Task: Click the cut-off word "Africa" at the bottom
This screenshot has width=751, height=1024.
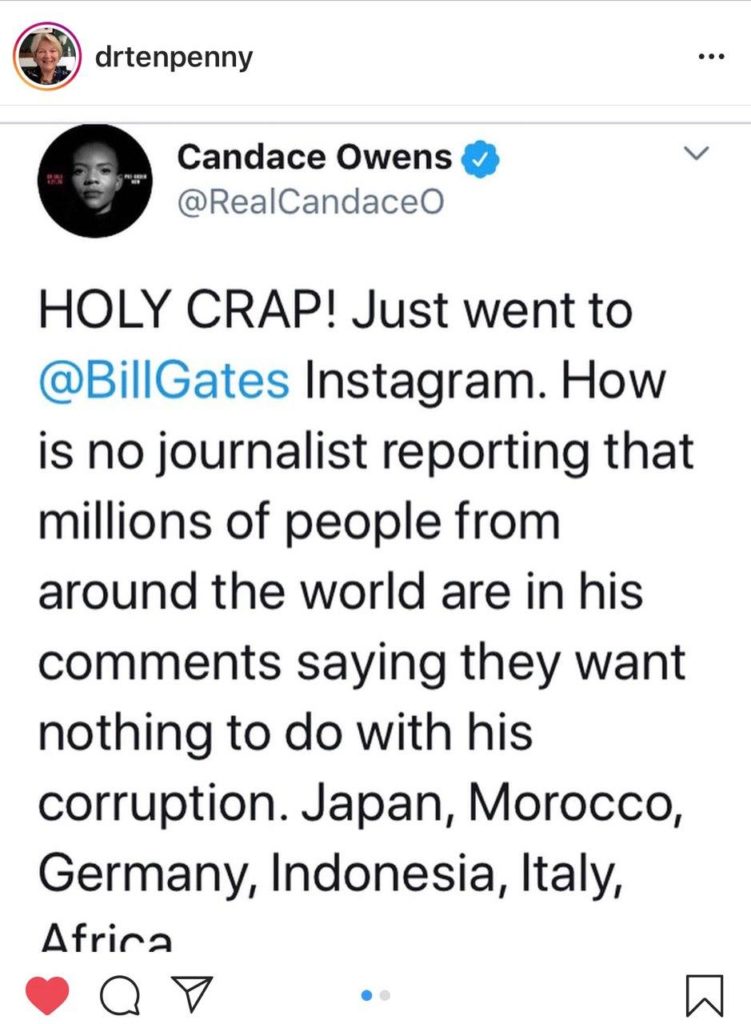Action: (x=105, y=940)
